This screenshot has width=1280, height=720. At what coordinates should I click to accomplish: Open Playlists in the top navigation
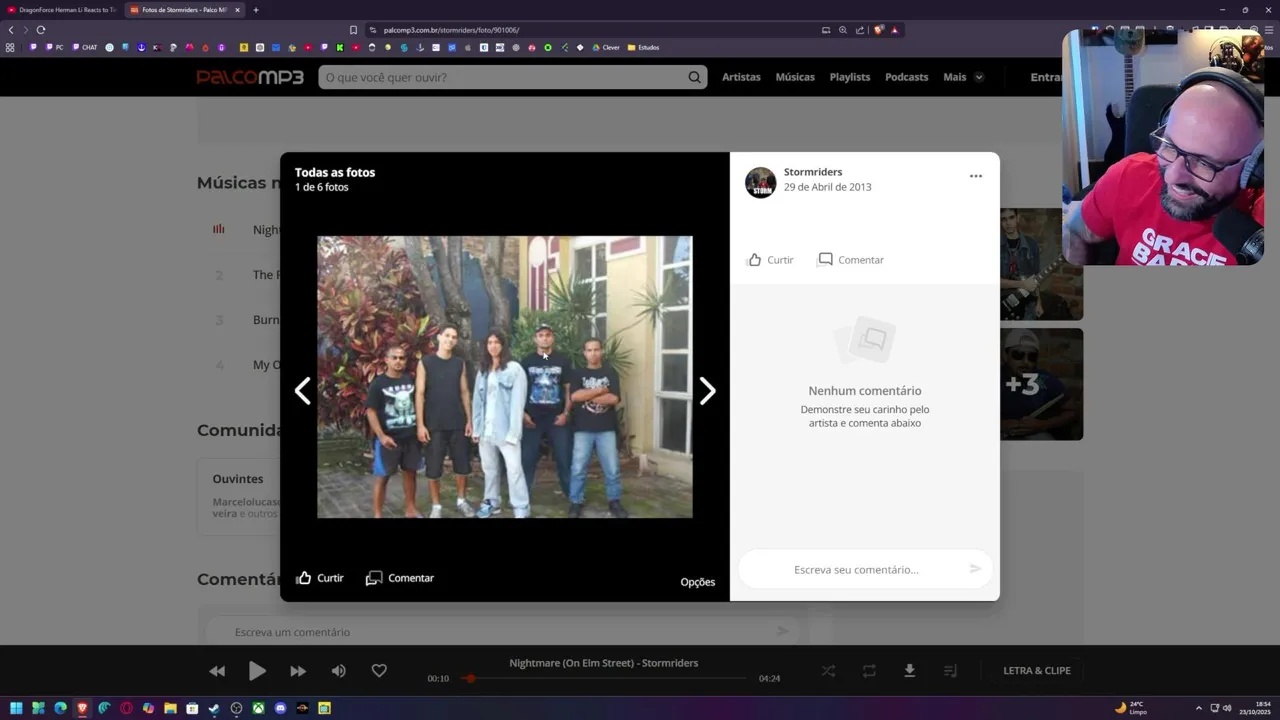pyautogui.click(x=850, y=77)
